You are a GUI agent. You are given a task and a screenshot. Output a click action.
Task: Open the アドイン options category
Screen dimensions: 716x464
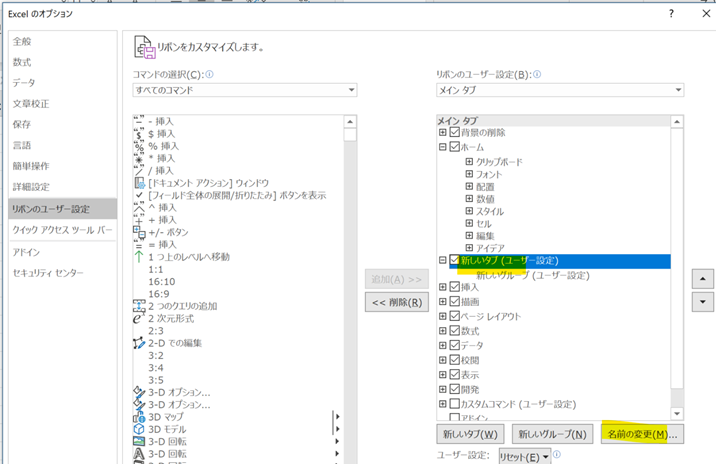point(63,252)
